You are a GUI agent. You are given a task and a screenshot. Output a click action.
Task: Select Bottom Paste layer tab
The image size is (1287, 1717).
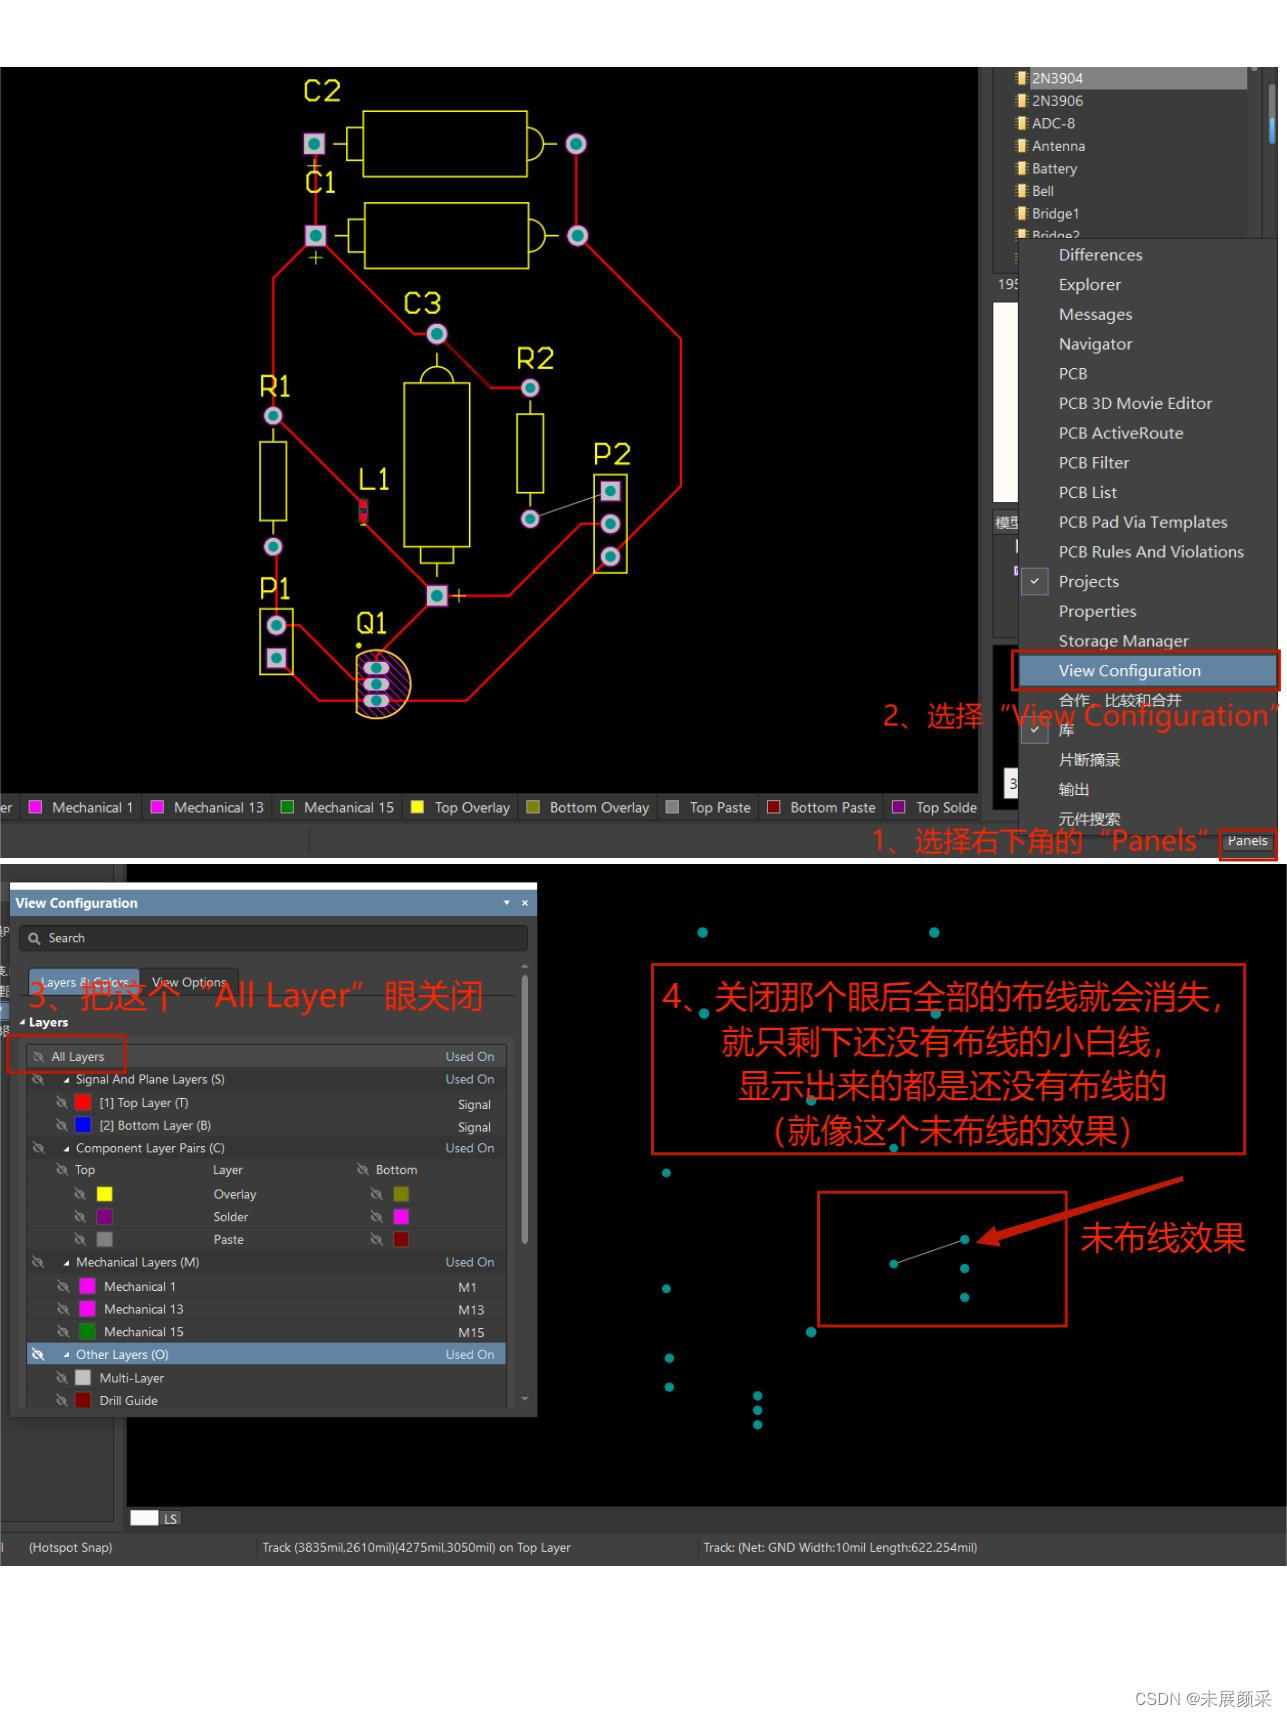(x=822, y=808)
